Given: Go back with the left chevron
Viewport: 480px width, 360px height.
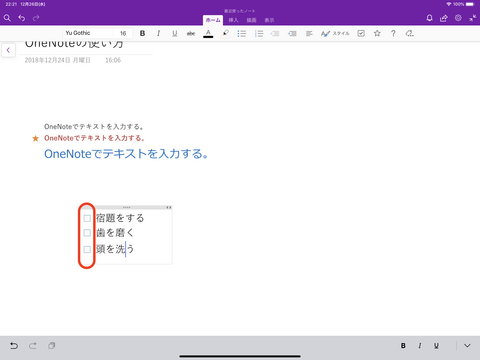Looking at the screenshot, I should 8,50.
